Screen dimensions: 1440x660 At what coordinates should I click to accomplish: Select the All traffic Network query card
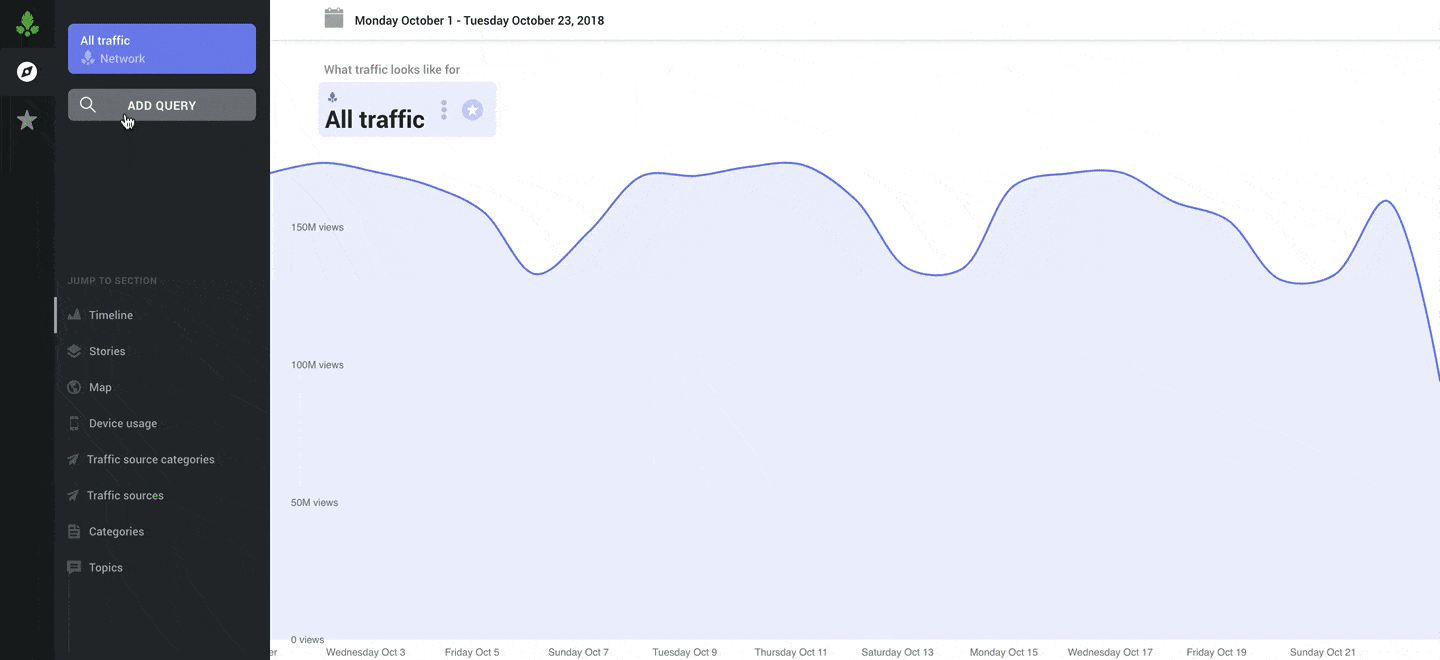[x=162, y=49]
